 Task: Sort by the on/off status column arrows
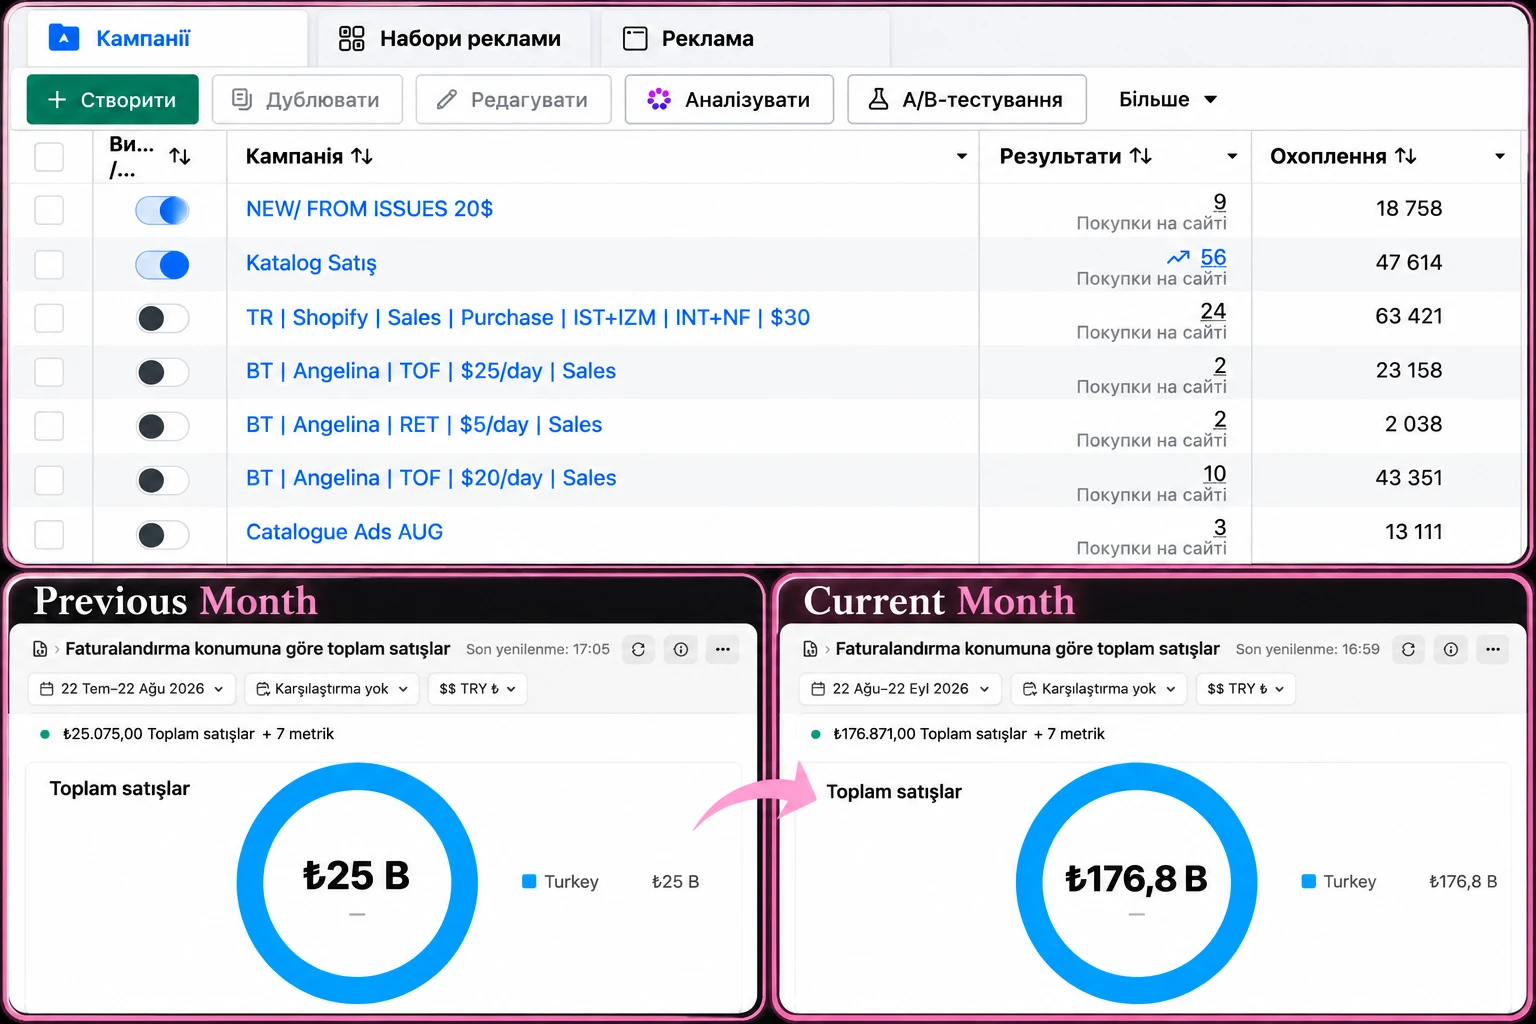[180, 156]
